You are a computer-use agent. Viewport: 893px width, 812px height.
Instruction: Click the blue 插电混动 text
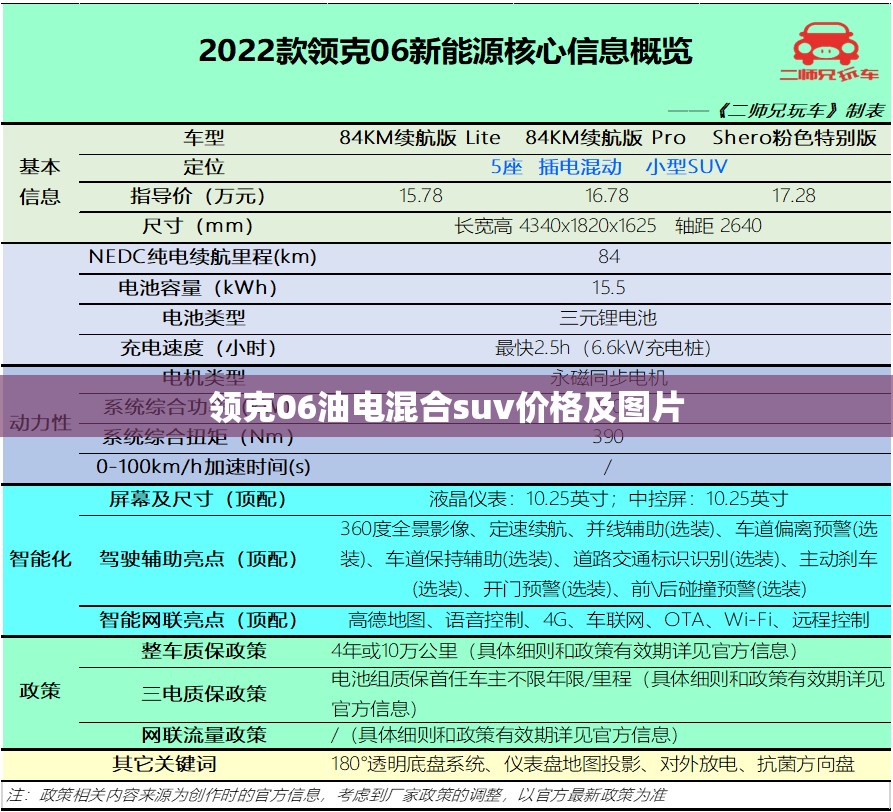click(x=580, y=167)
